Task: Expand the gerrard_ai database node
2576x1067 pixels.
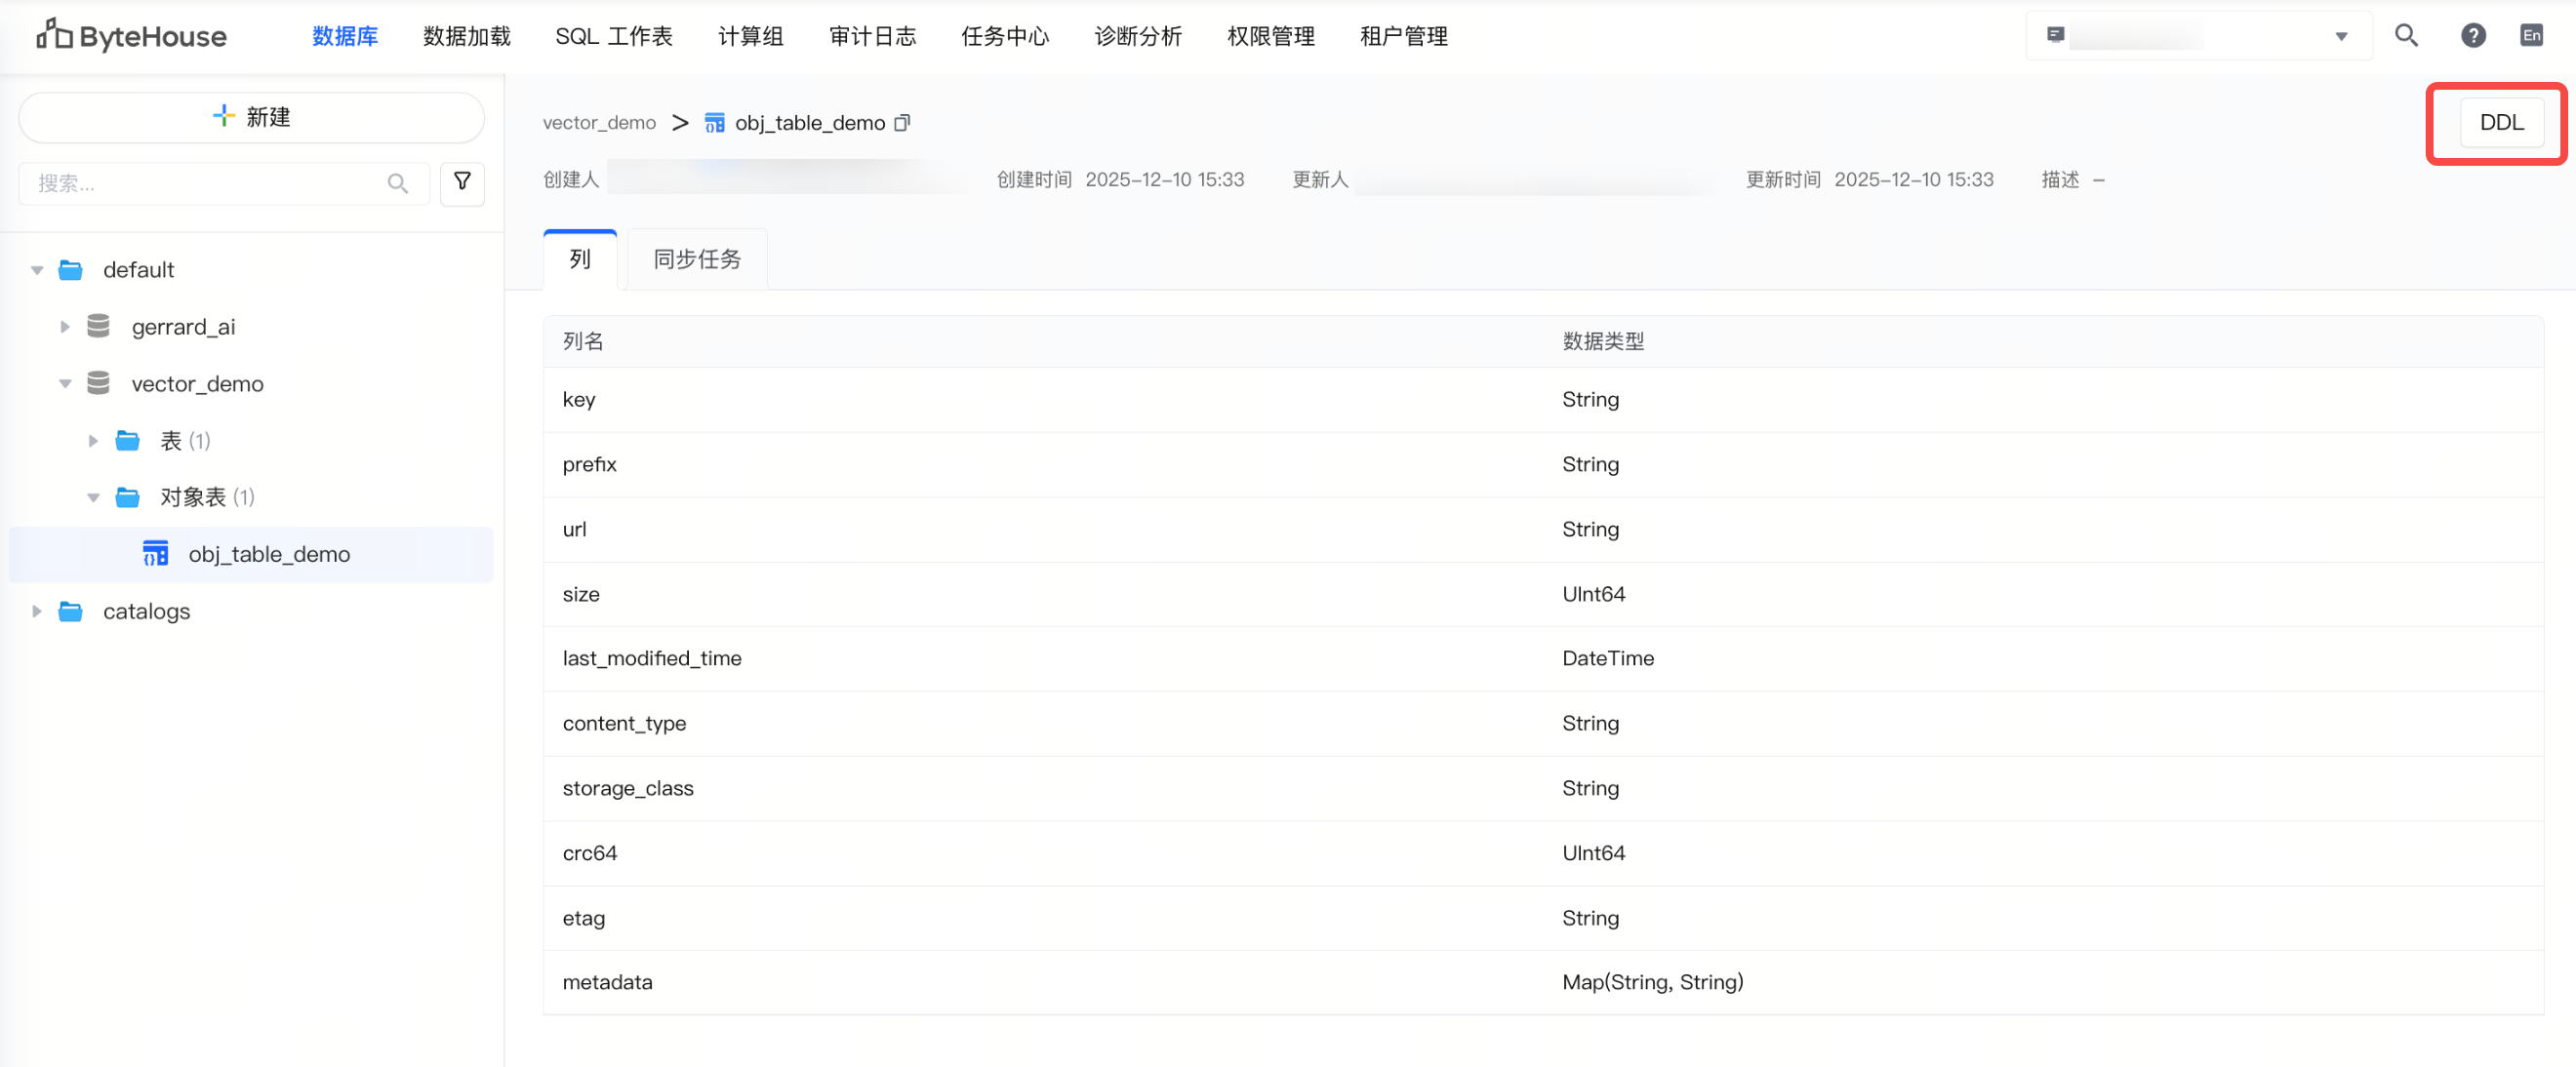Action: (65, 327)
